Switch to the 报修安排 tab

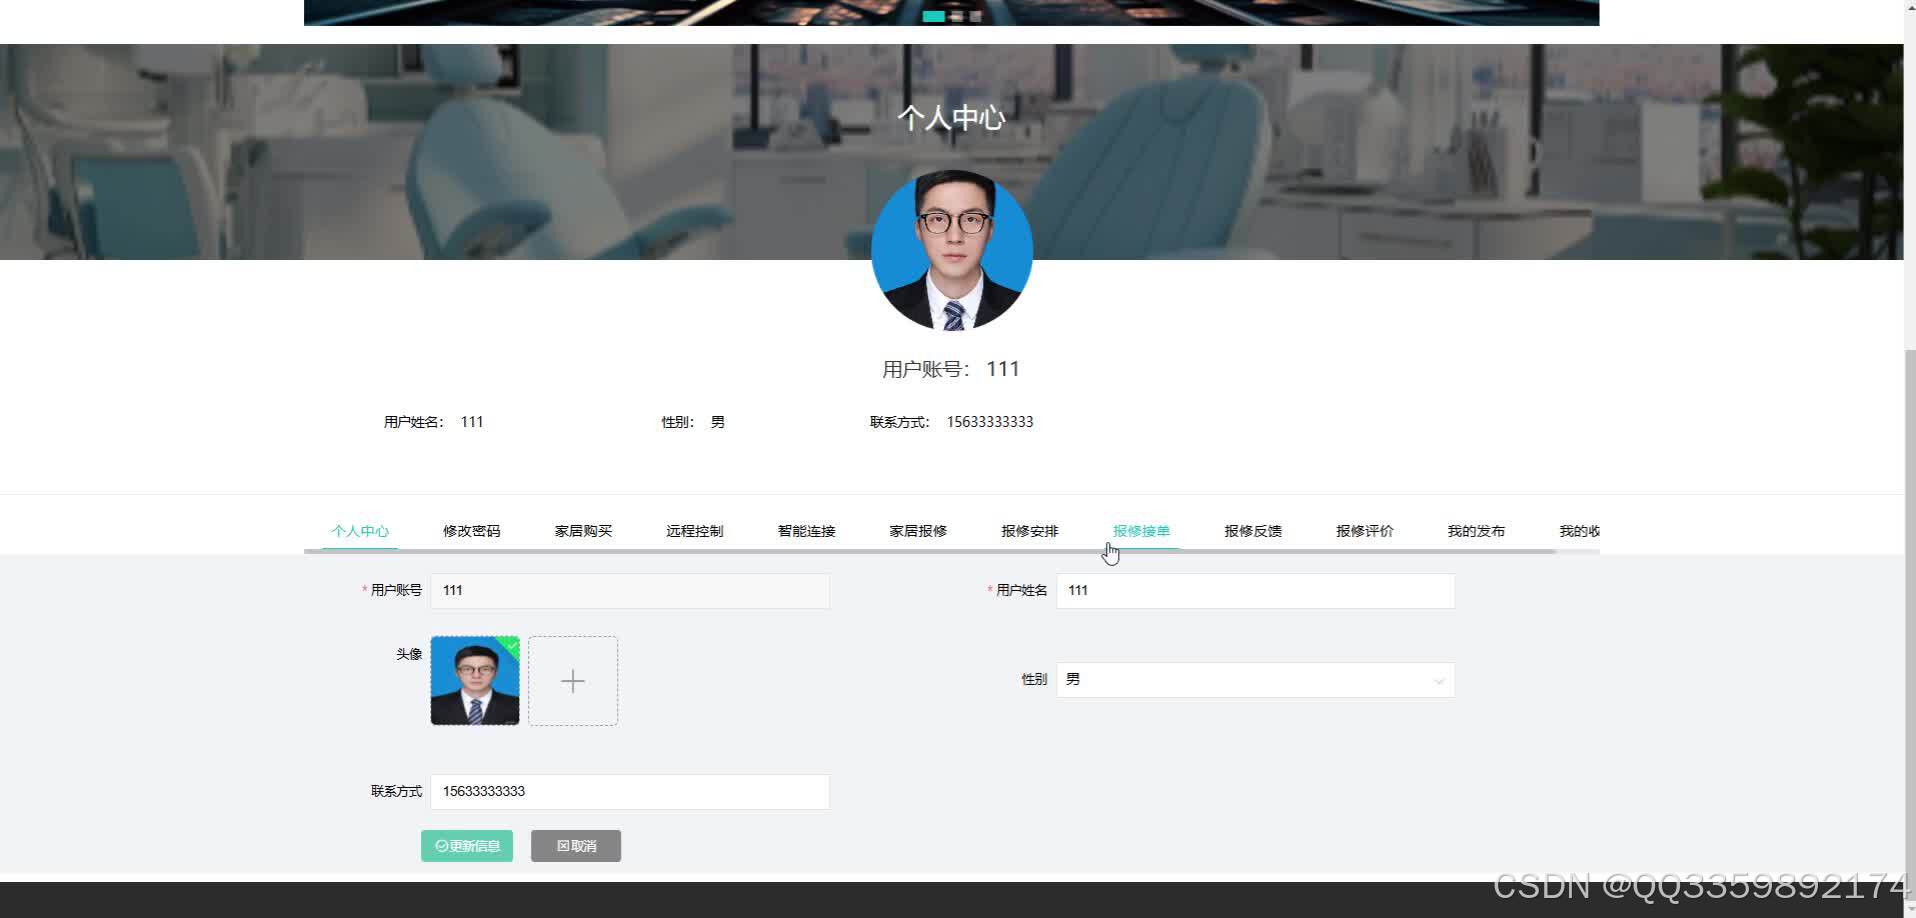(x=1030, y=531)
